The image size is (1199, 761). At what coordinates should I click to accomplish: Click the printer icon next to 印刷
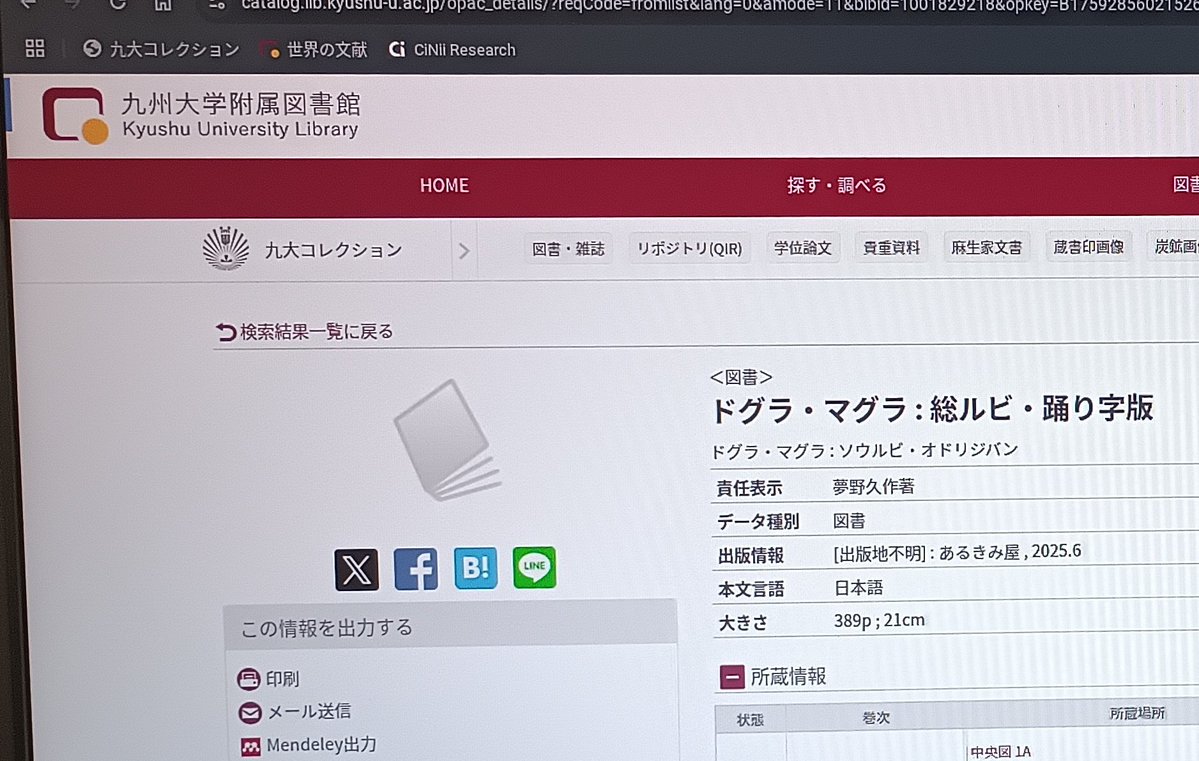coord(249,679)
